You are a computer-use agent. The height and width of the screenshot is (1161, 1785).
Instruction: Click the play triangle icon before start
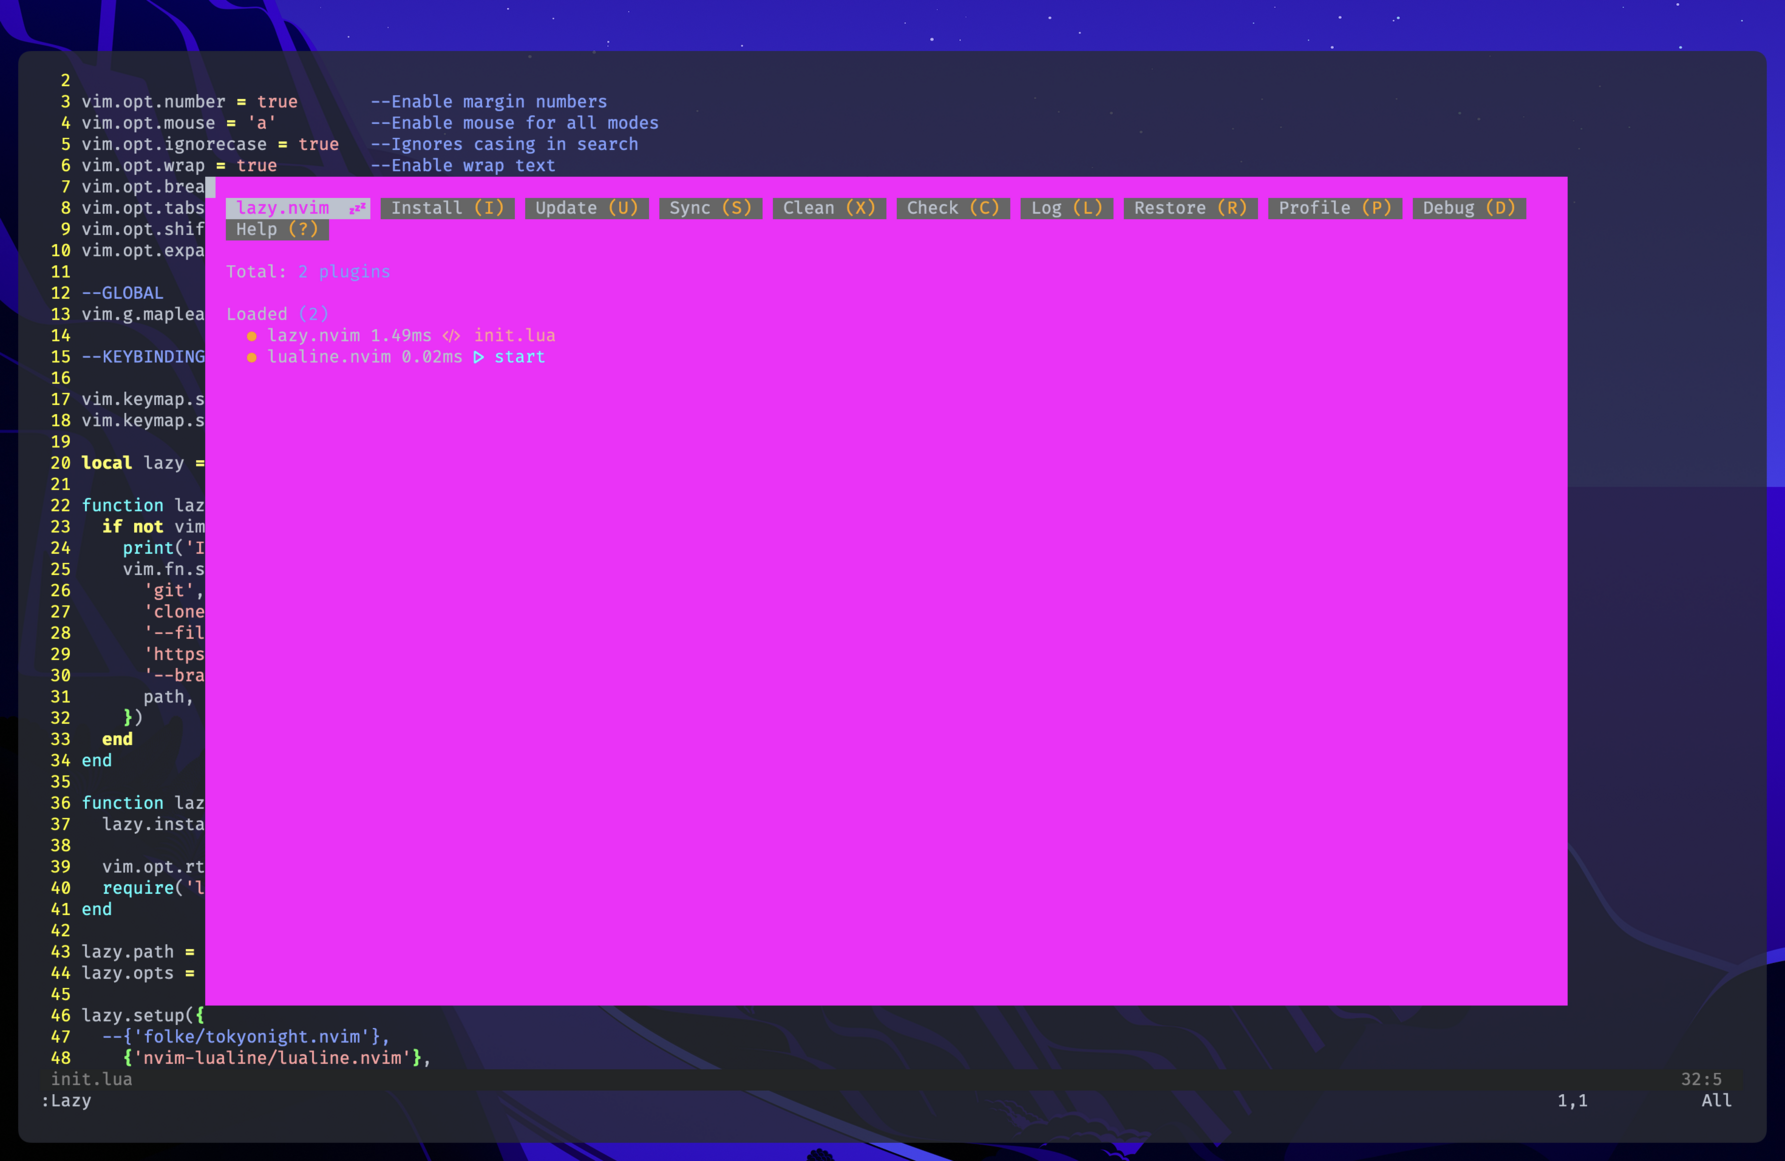tap(479, 357)
